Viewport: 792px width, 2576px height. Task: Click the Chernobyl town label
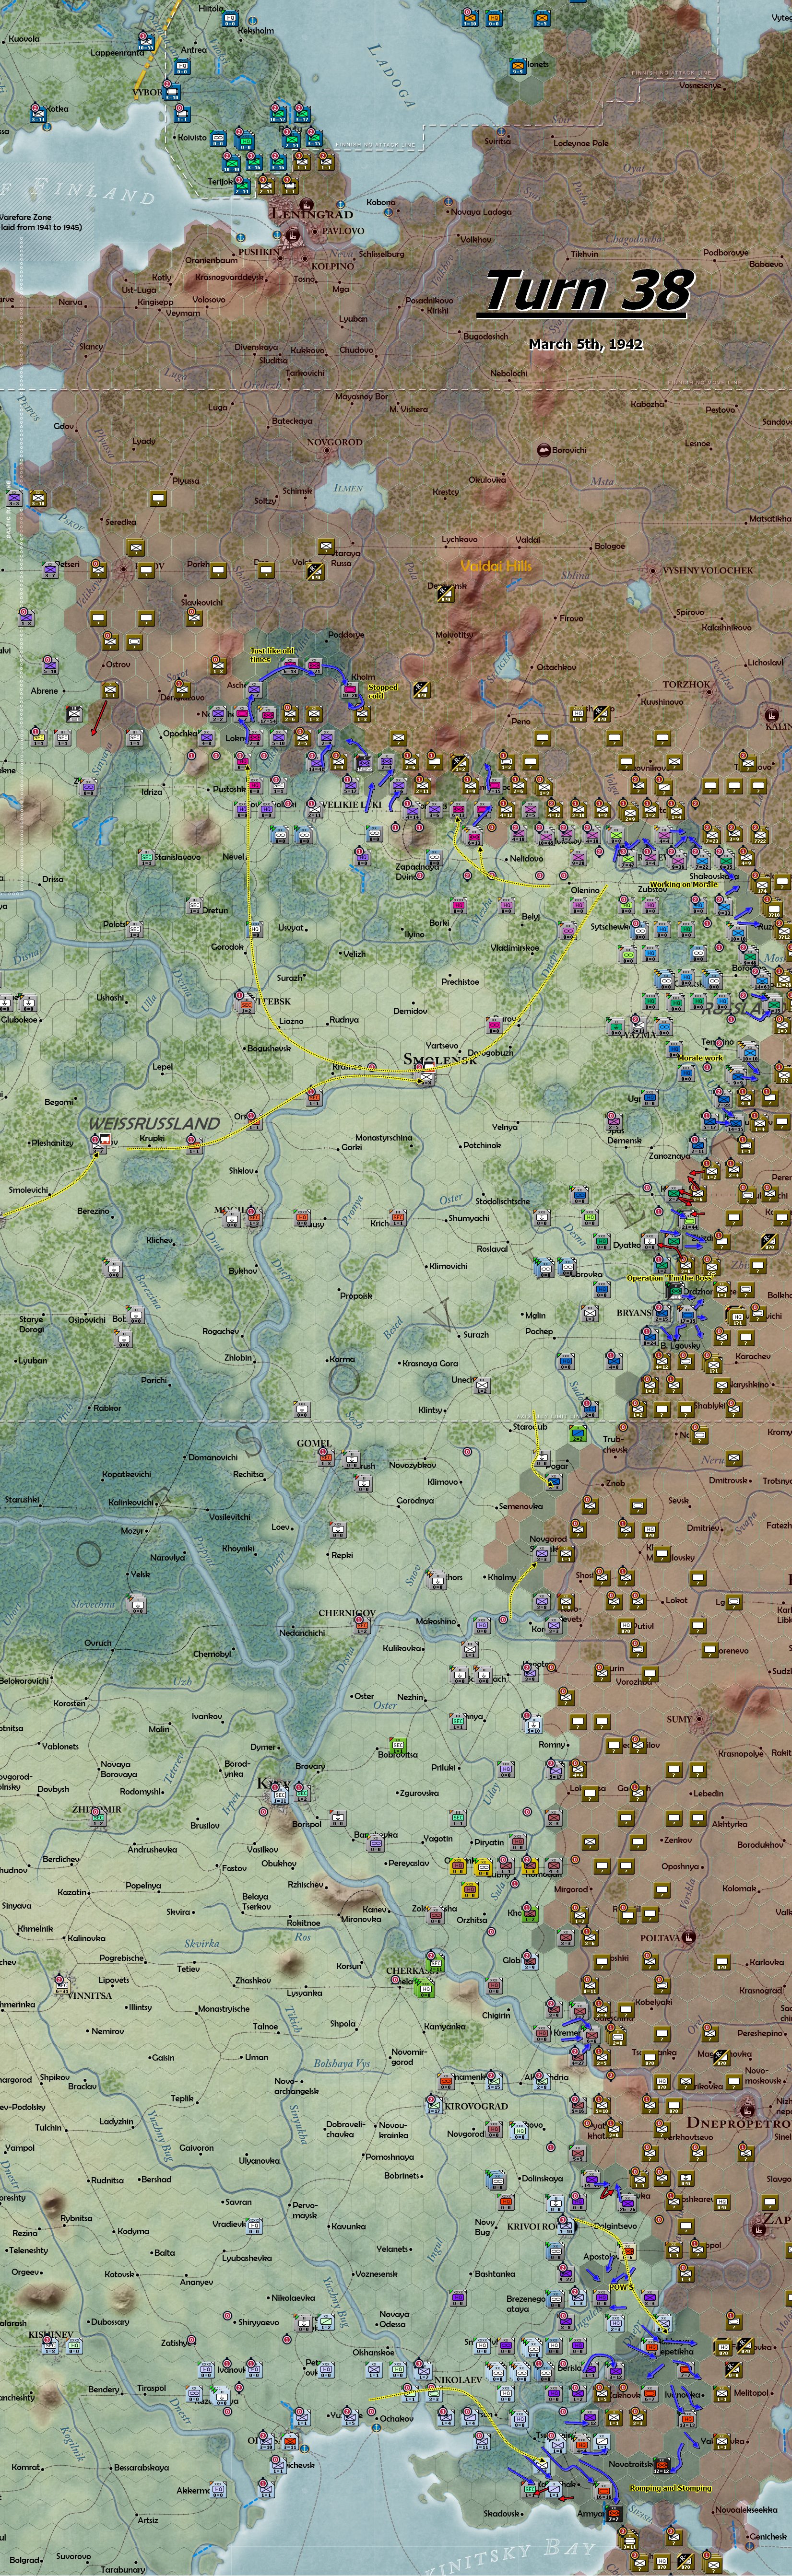211,1654
